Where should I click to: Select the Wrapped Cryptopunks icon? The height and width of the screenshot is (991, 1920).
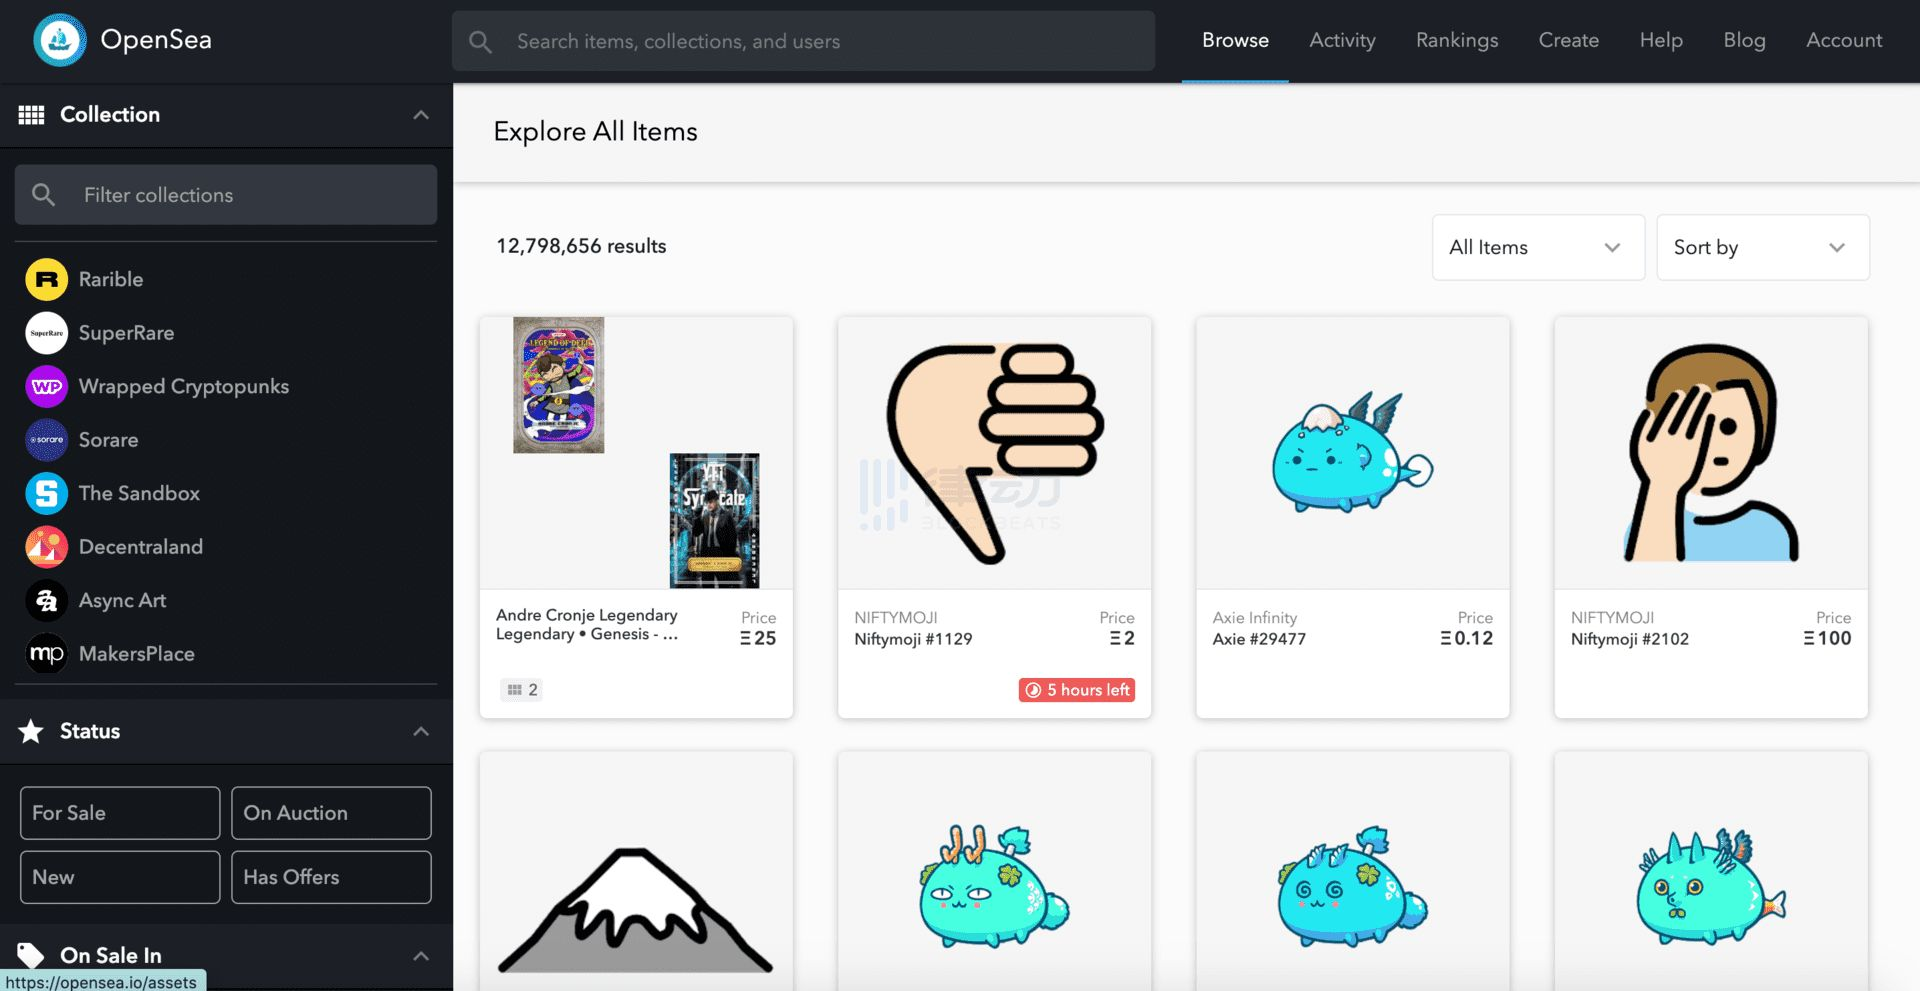pos(46,386)
